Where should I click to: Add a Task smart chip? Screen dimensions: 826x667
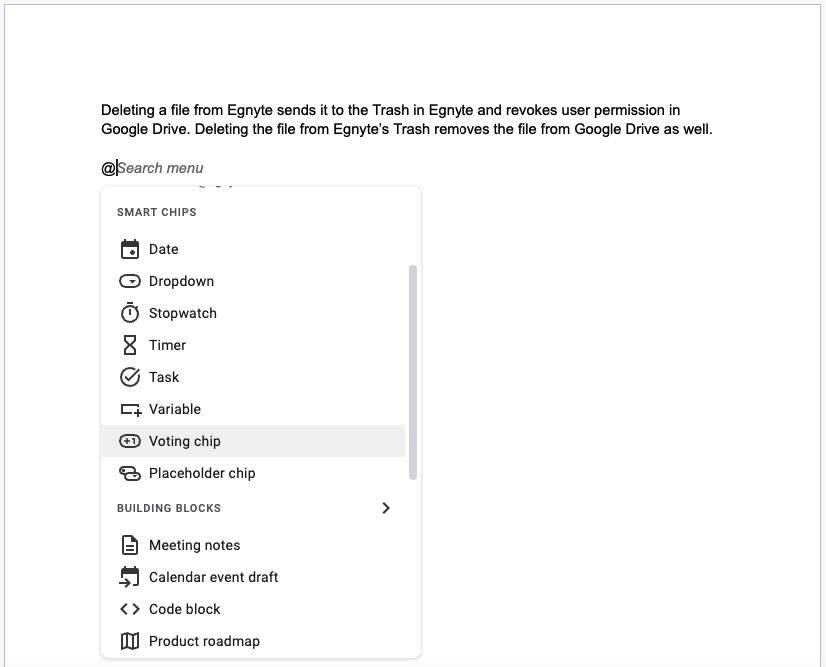pos(253,377)
